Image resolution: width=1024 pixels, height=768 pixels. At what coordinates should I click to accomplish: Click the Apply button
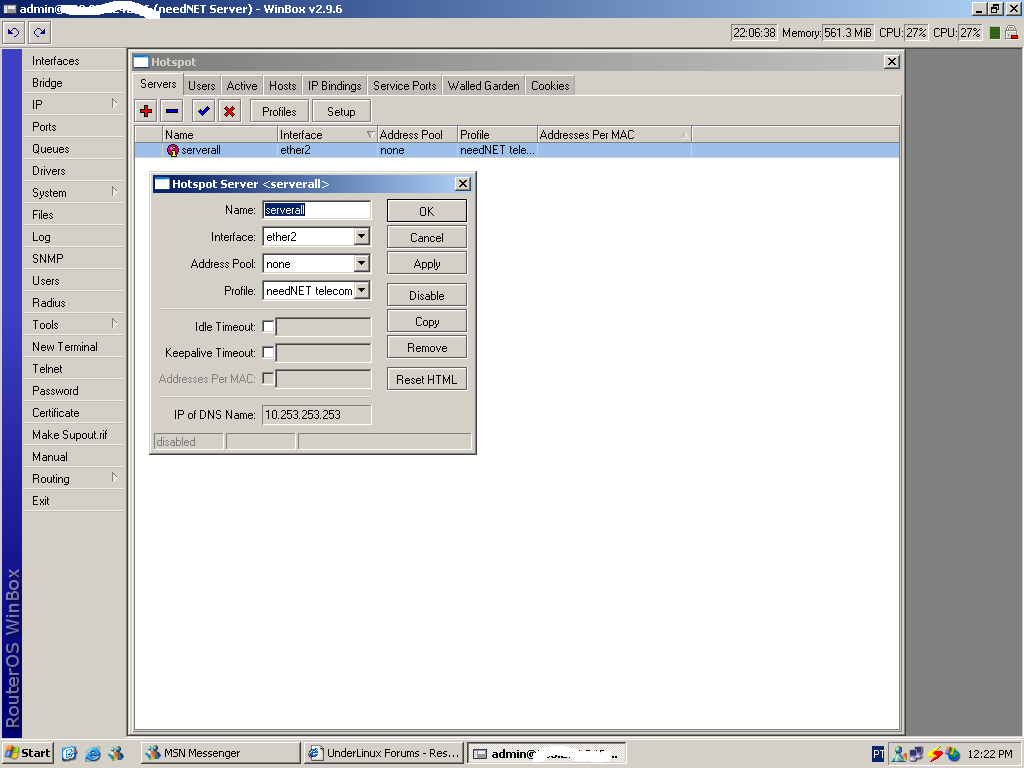tap(426, 264)
